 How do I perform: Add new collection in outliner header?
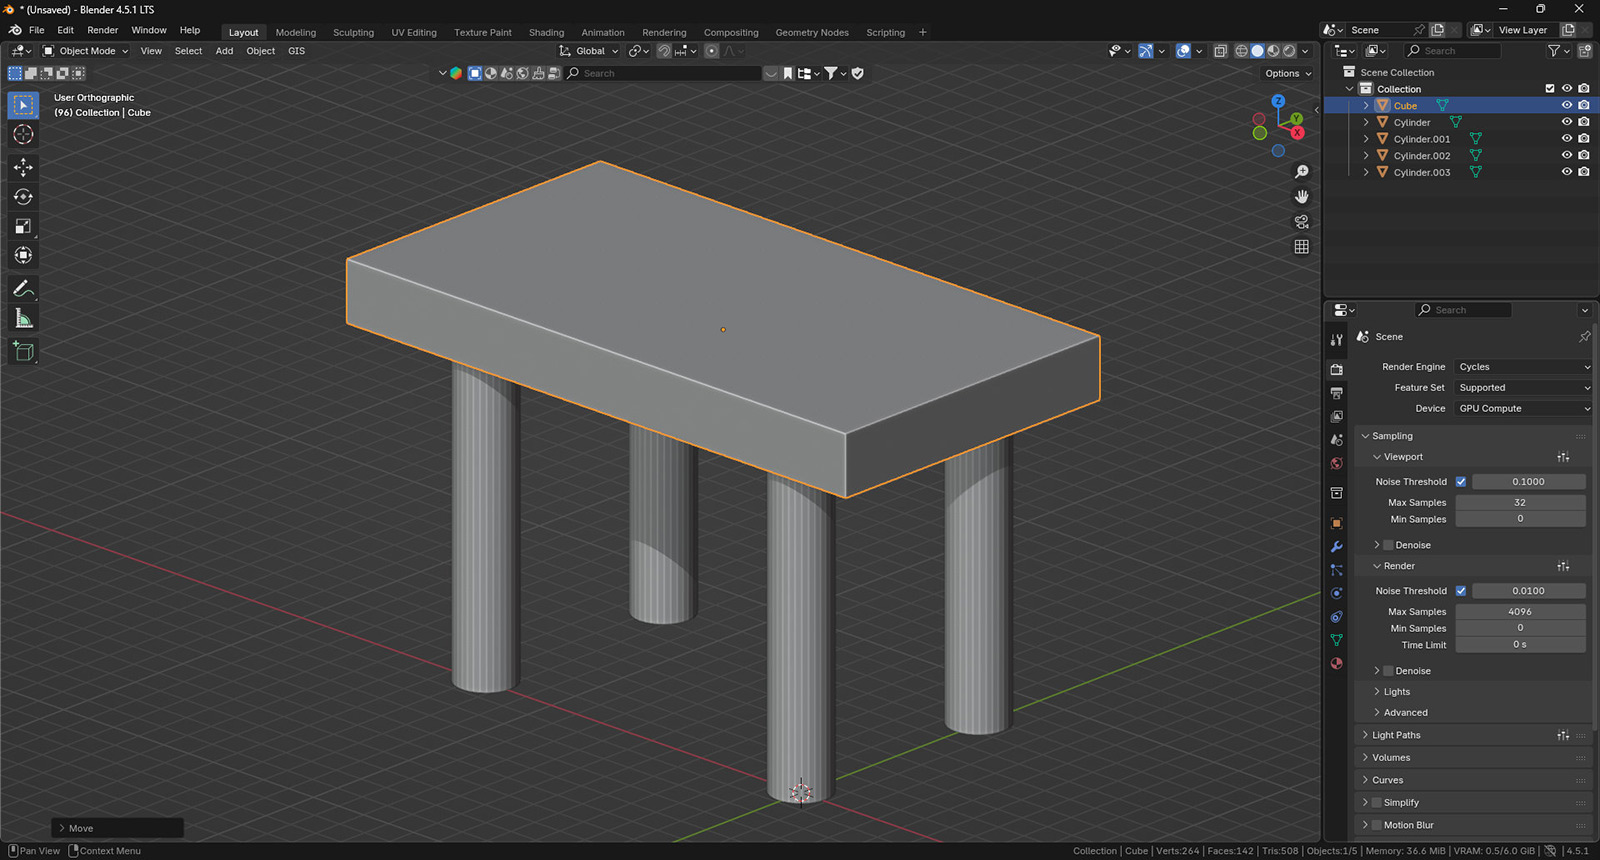coord(1585,51)
